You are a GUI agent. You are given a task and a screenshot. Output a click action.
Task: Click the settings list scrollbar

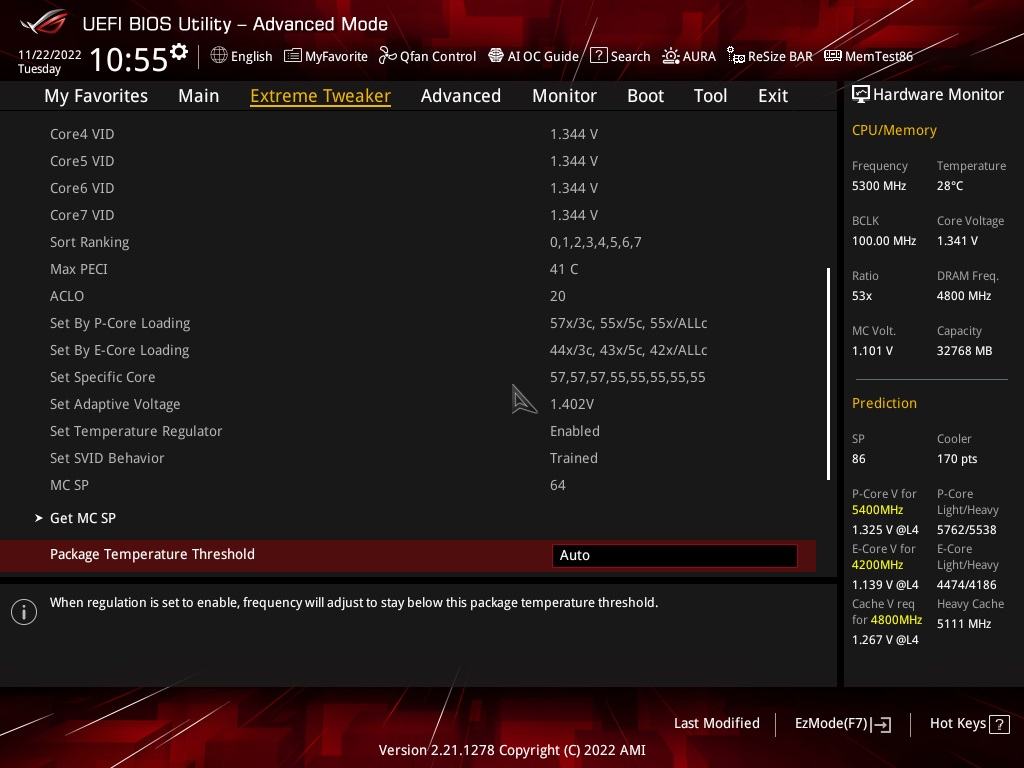click(829, 374)
